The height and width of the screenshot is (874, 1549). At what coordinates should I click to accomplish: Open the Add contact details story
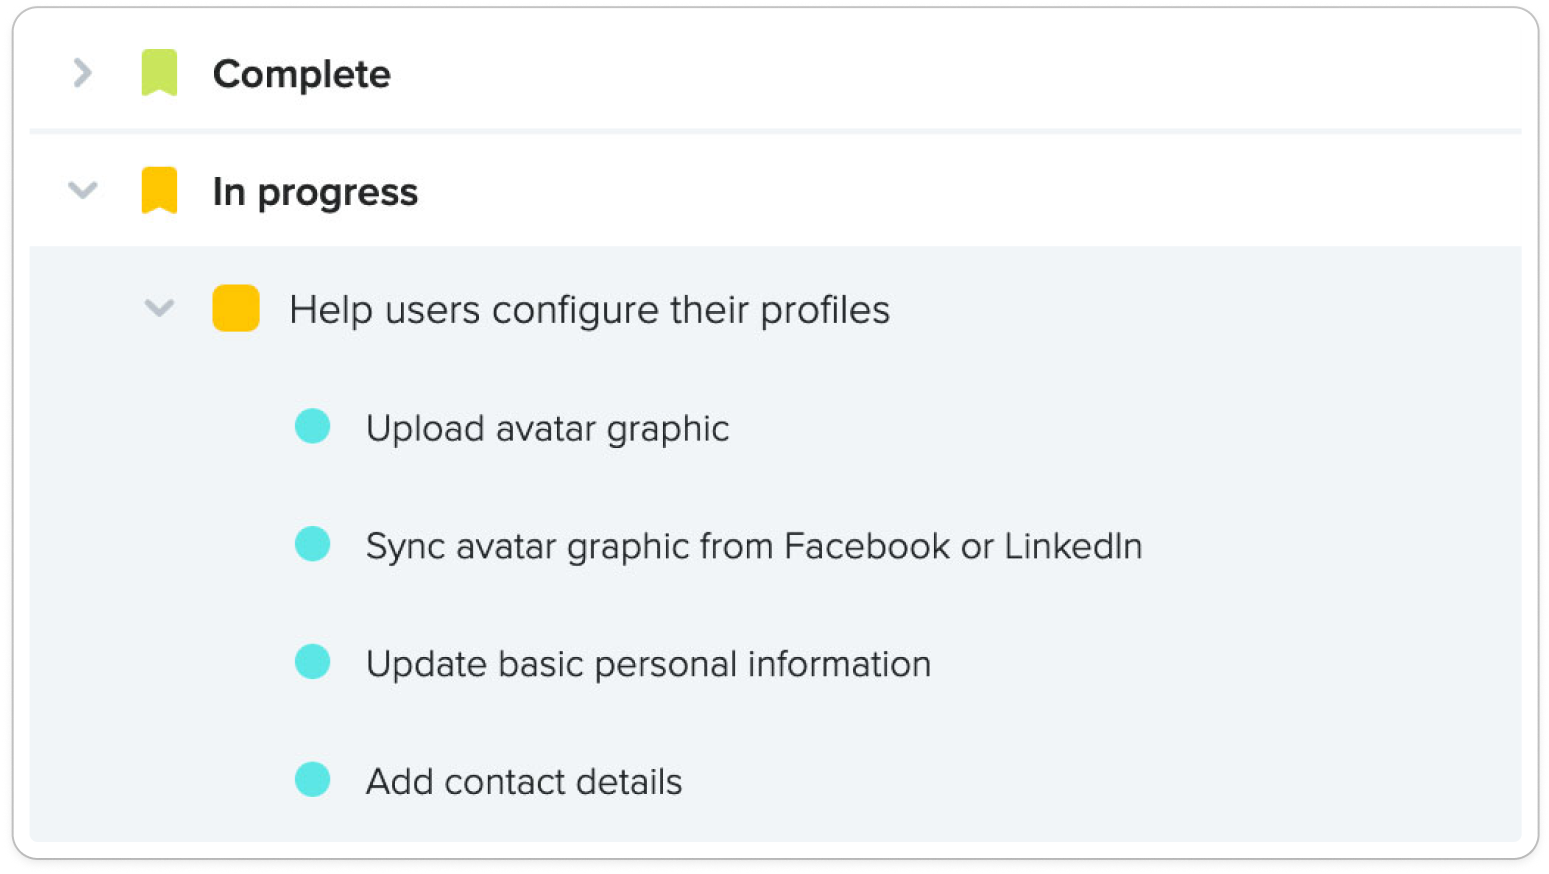point(524,782)
